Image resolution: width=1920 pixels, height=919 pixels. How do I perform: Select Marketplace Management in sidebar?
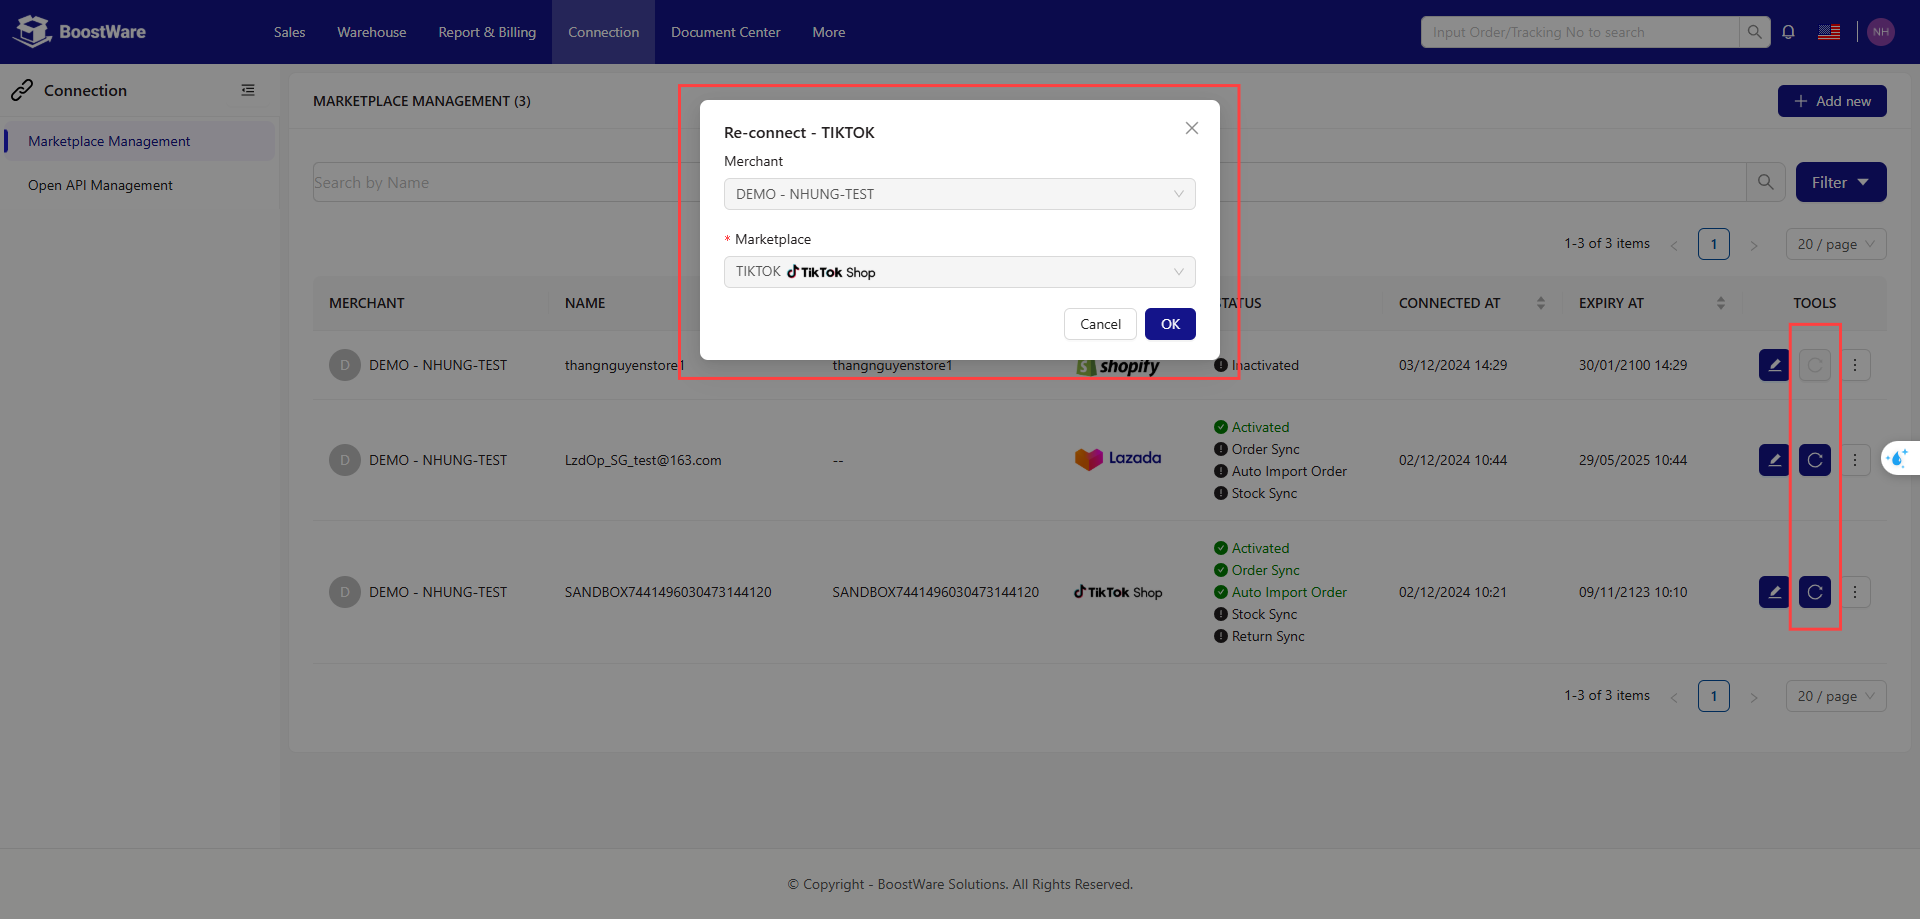[139, 141]
